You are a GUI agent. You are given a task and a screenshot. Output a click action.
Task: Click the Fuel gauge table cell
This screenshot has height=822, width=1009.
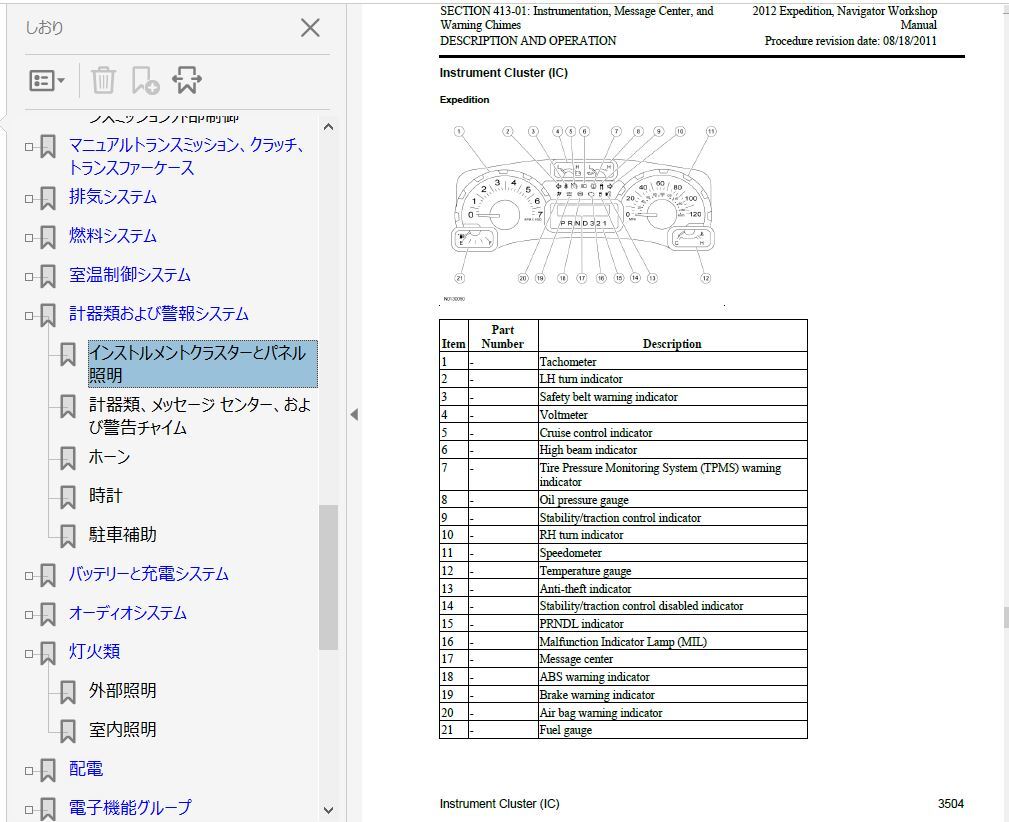click(672, 729)
